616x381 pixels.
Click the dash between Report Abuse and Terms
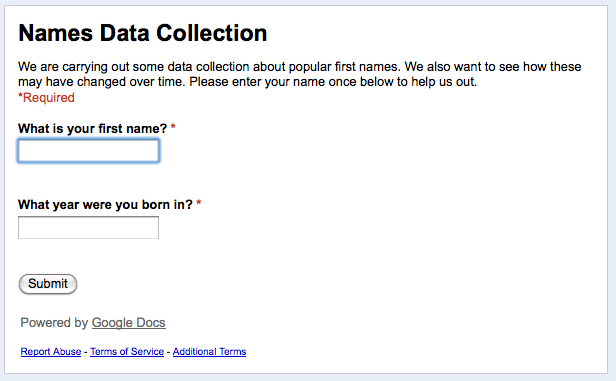point(86,352)
